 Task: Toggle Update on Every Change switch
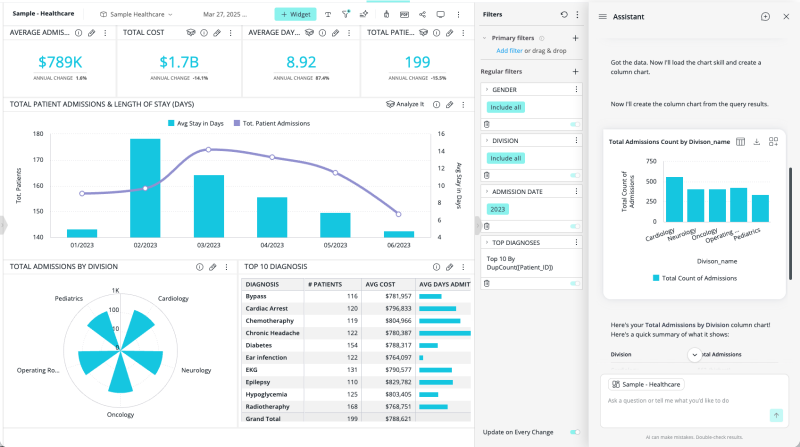click(575, 432)
